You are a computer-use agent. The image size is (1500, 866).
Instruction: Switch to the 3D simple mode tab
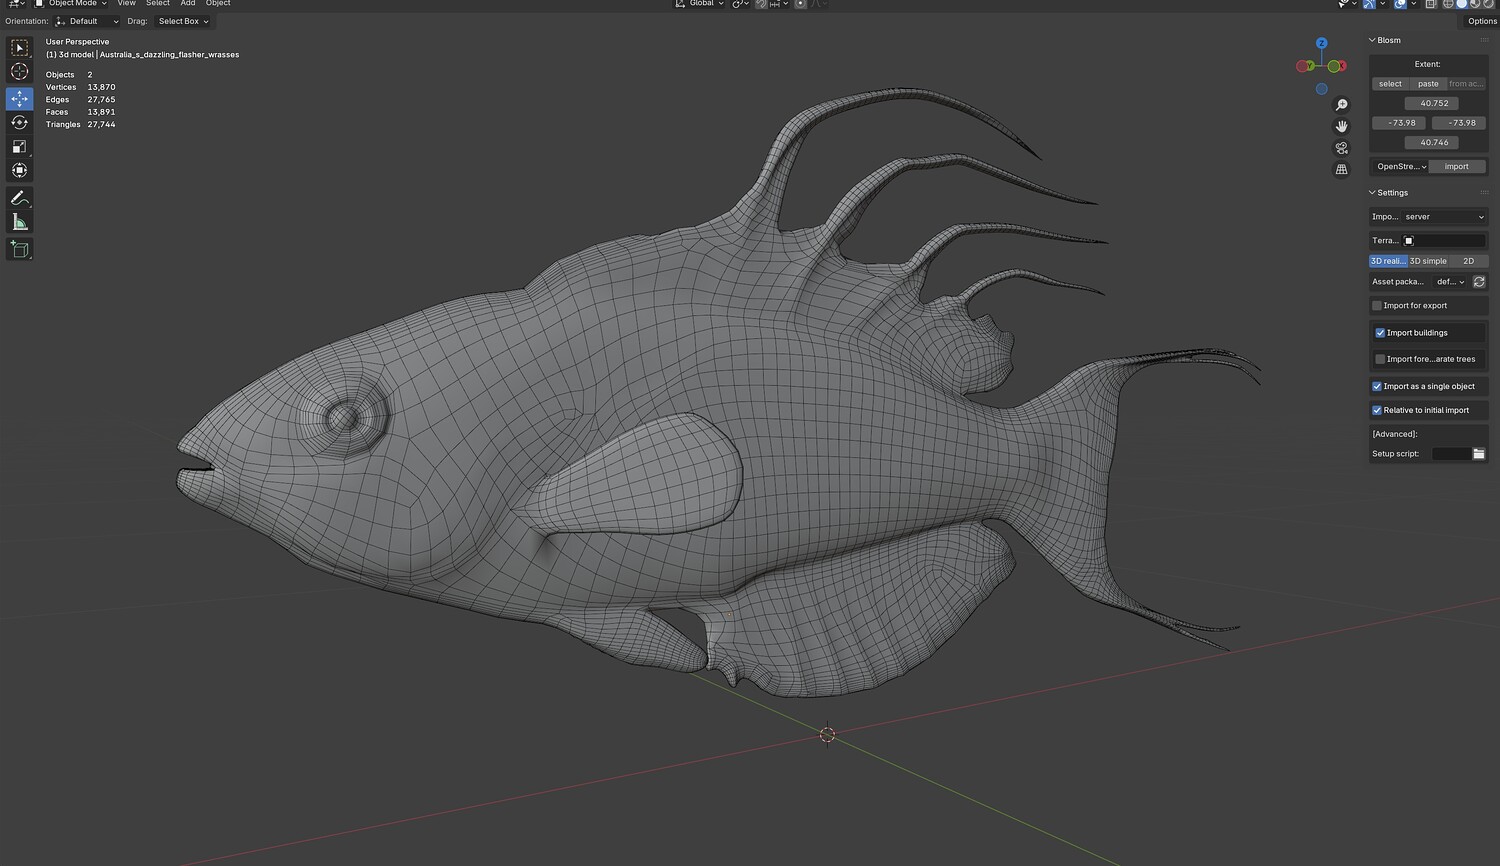pos(1428,261)
